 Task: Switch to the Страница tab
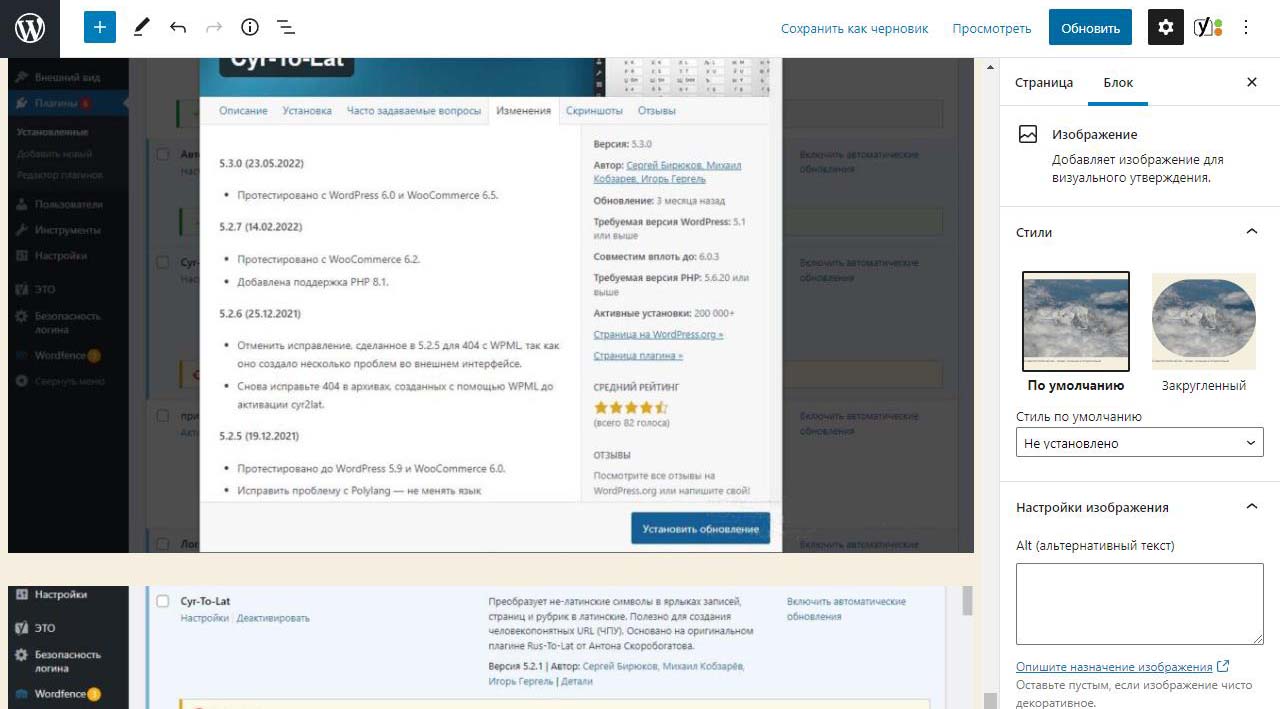point(1044,82)
